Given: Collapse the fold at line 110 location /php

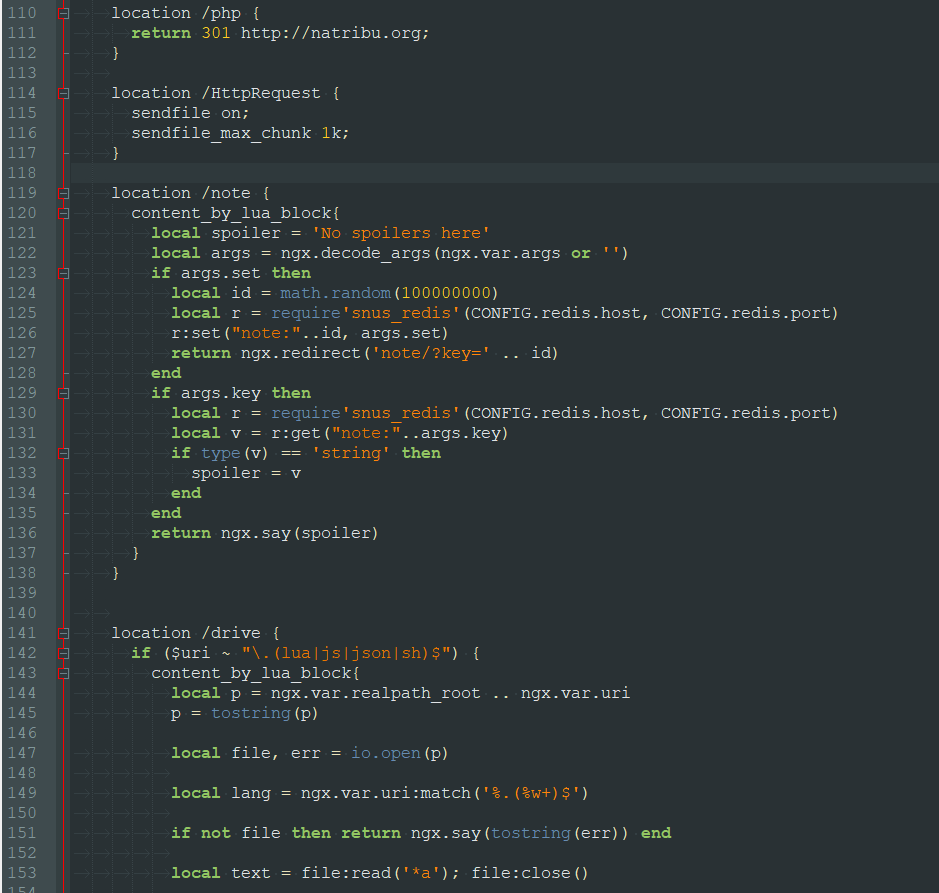Looking at the screenshot, I should click(63, 13).
